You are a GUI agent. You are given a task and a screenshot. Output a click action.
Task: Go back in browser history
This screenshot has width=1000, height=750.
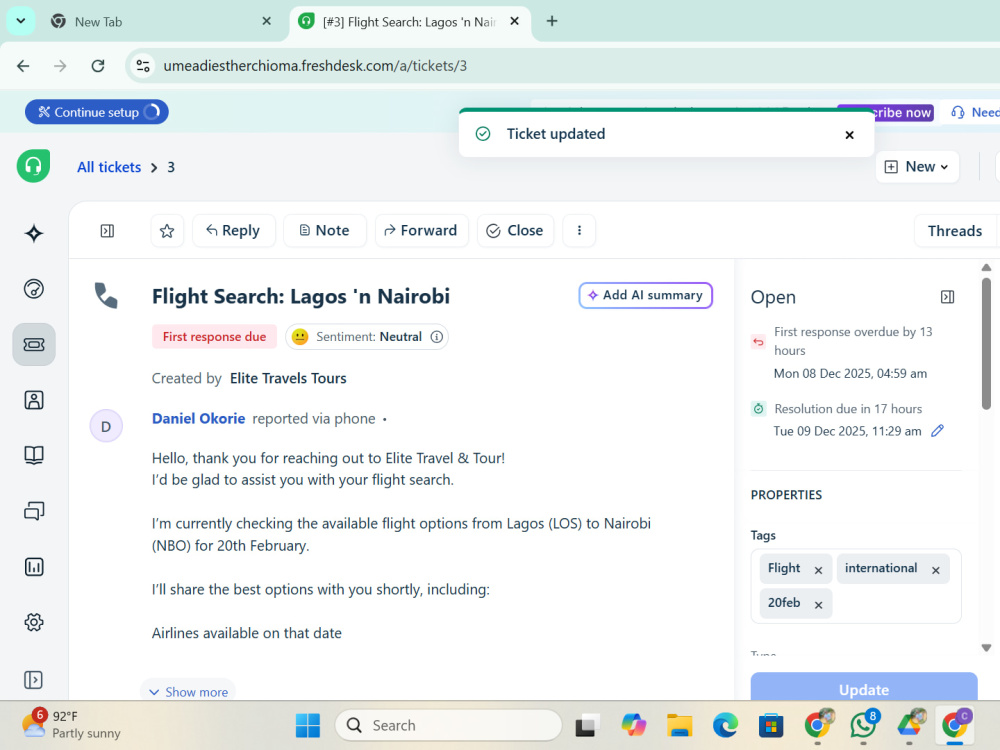[23, 66]
